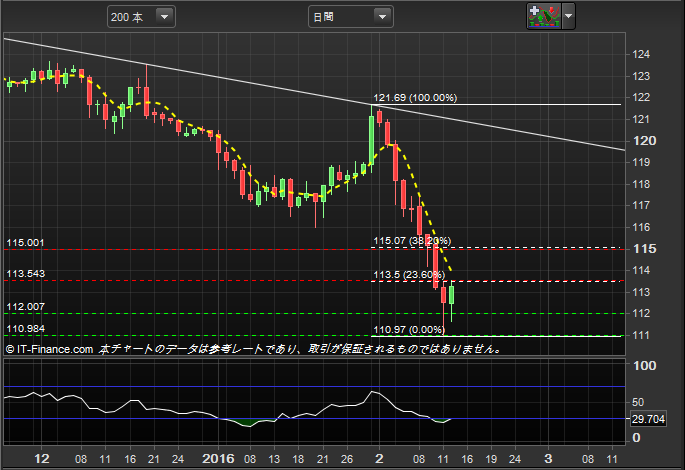This screenshot has width=685, height=470.
Task: Click the 124 price axis label
Action: tap(641, 54)
